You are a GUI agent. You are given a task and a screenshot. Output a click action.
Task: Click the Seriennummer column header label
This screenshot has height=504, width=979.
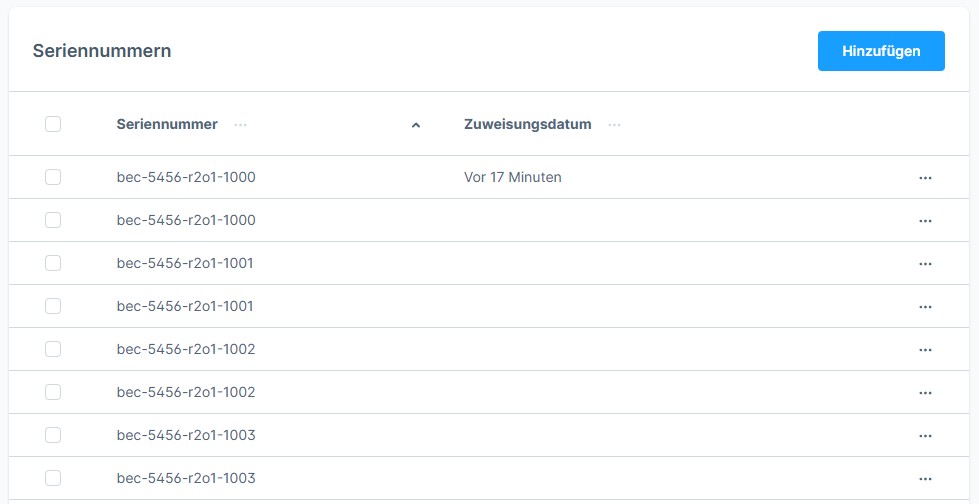tap(167, 124)
